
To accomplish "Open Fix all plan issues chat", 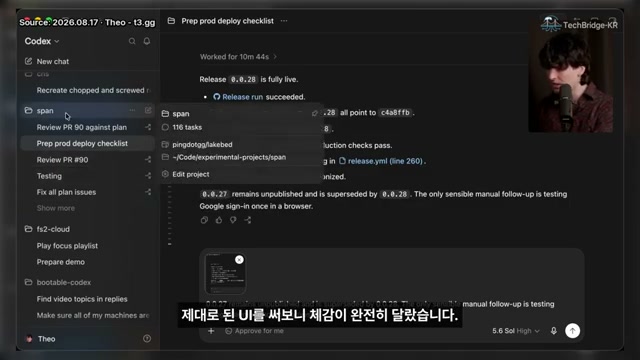I will click(x=66, y=192).
